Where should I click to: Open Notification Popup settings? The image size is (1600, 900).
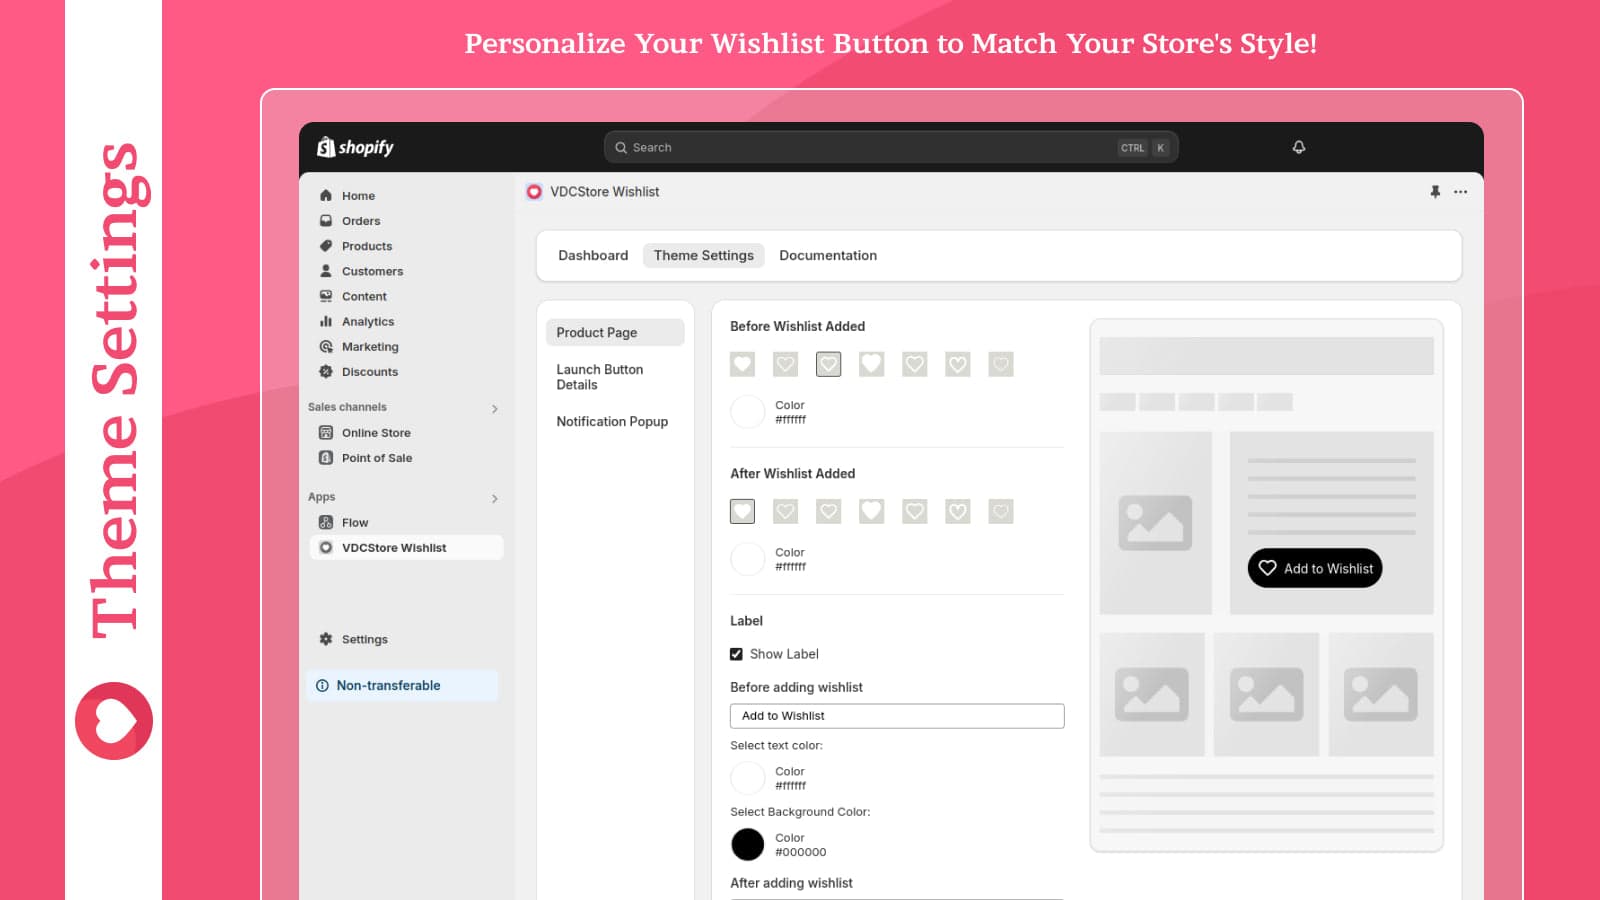pyautogui.click(x=612, y=422)
